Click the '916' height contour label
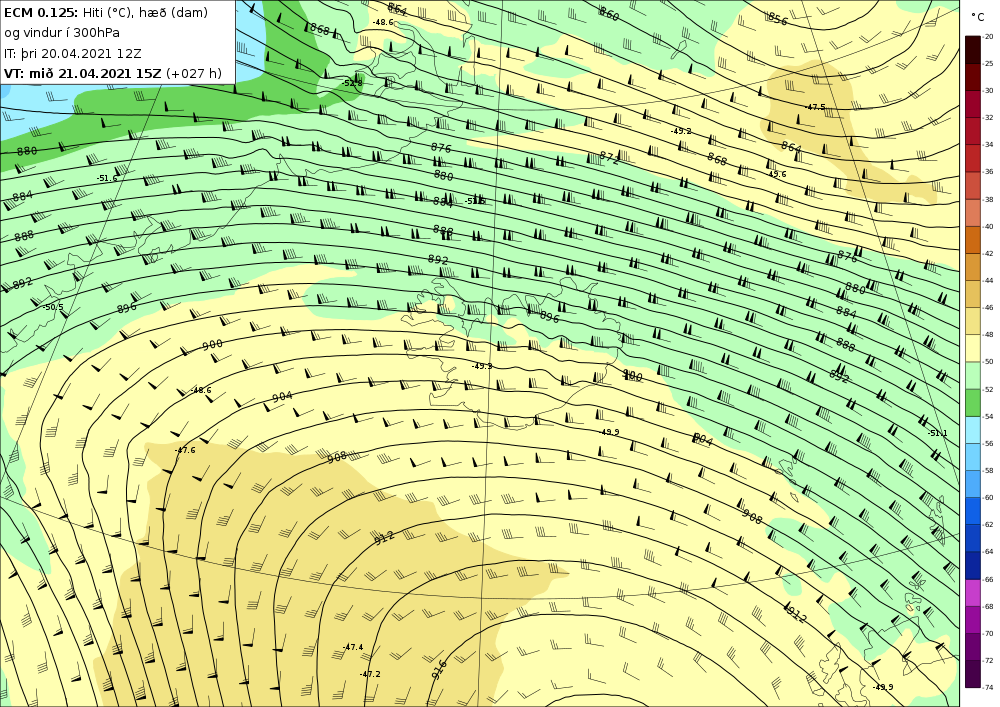 (x=439, y=670)
